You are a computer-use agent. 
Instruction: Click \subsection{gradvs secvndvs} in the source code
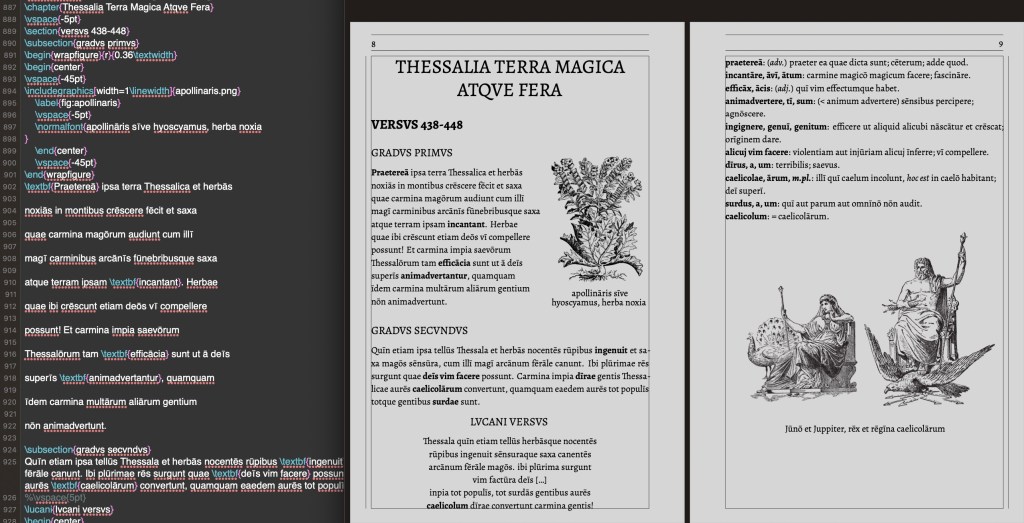click(88, 450)
